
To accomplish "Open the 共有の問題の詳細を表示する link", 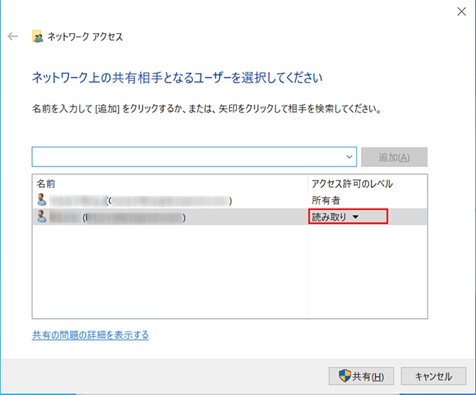I will 90,335.
